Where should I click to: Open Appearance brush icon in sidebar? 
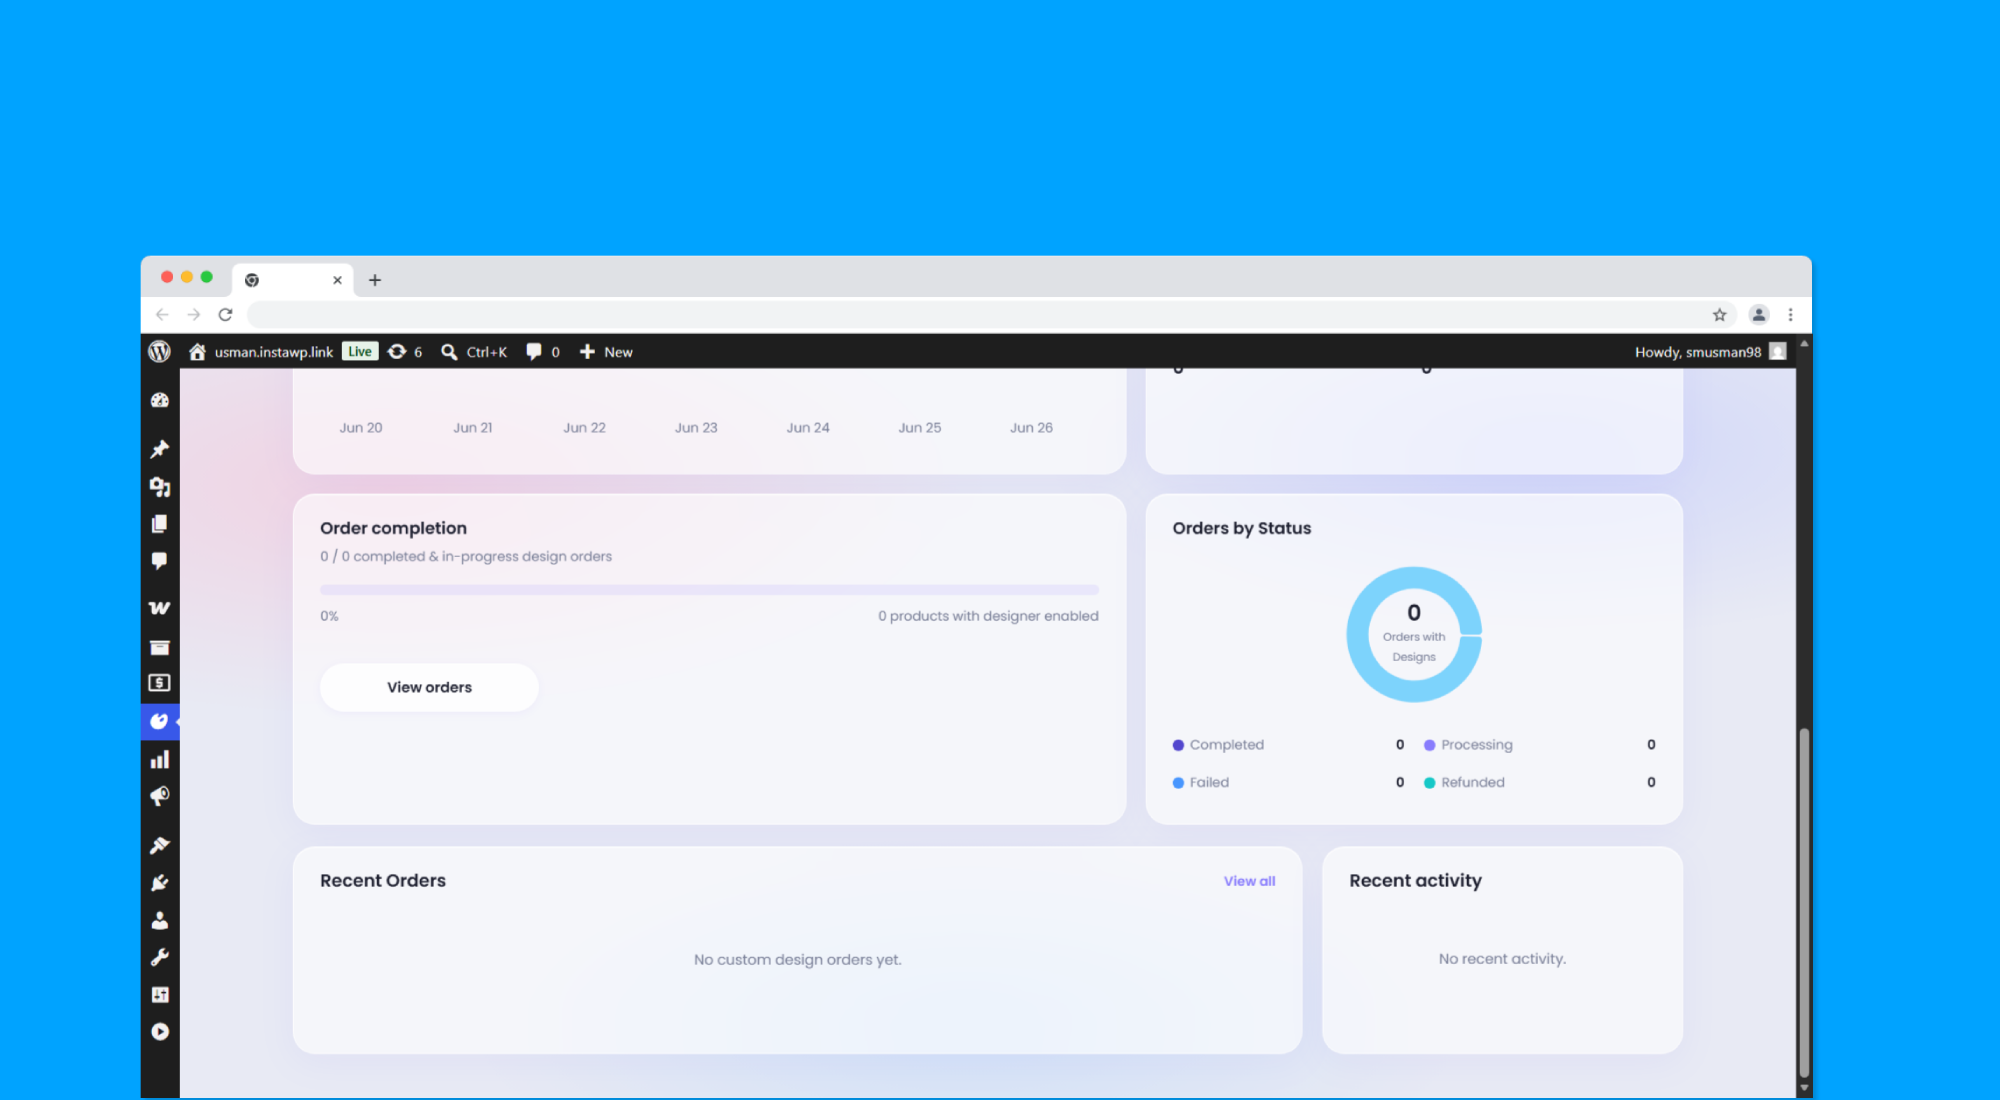click(160, 845)
